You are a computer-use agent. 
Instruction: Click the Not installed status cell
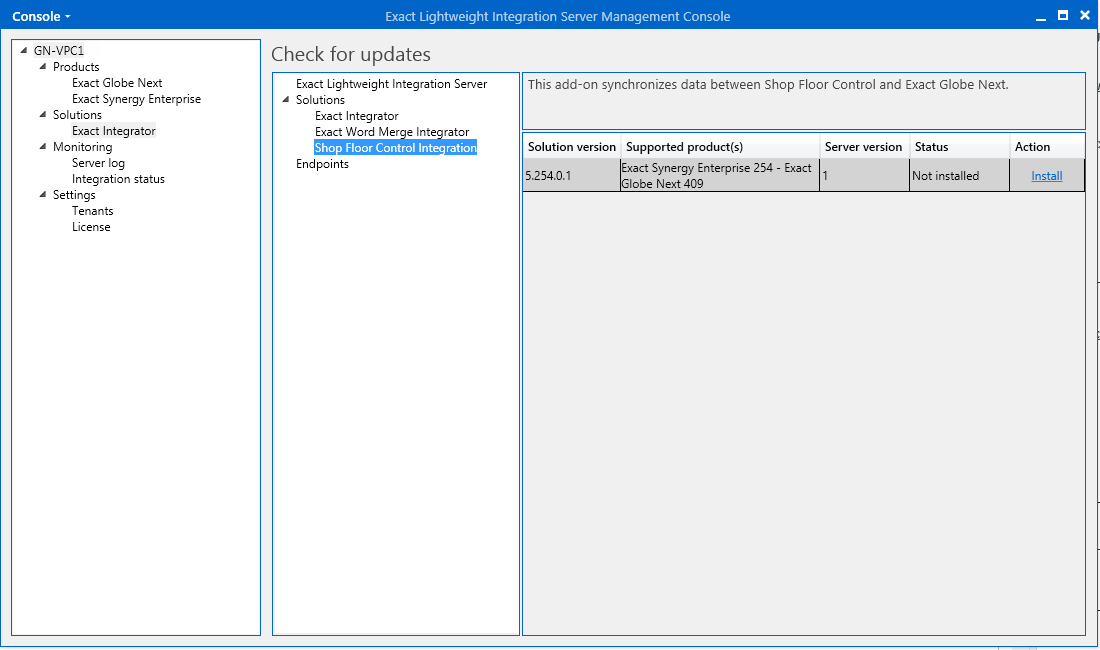pyautogui.click(x=960, y=175)
